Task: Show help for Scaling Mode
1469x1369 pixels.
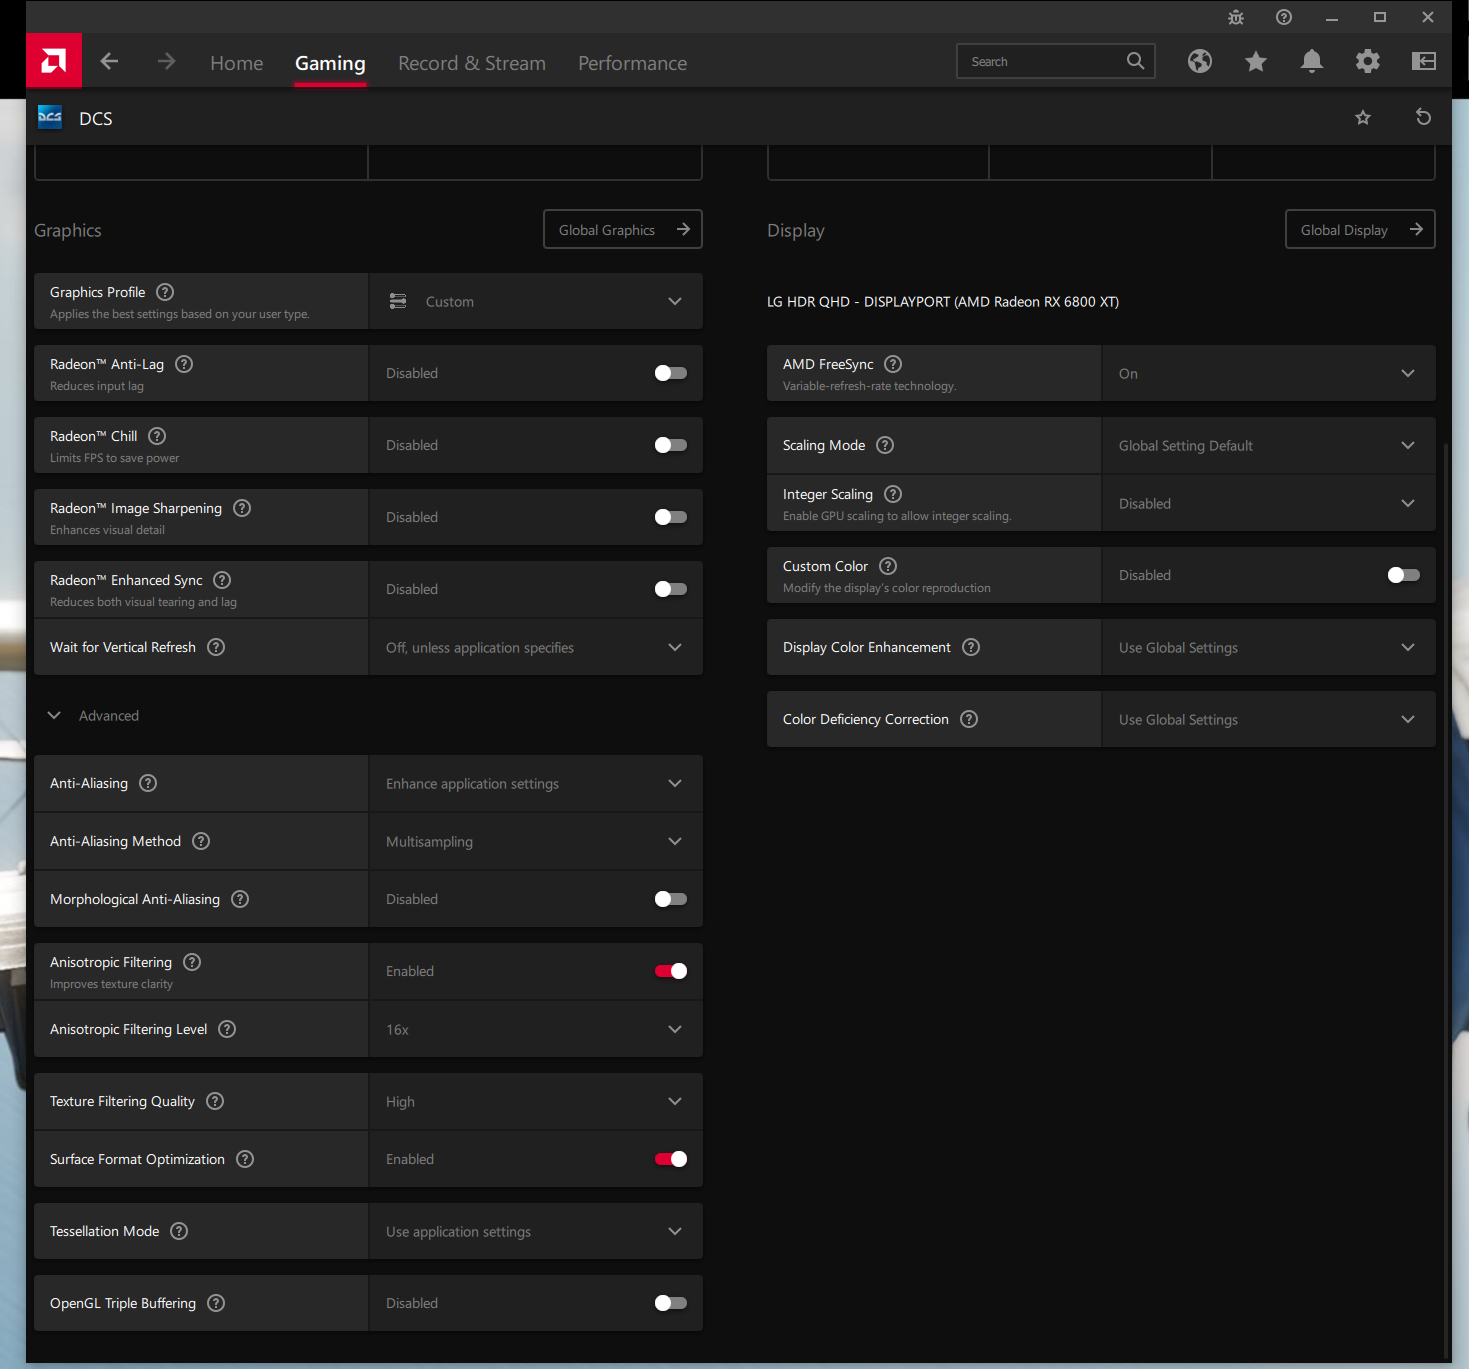Action: (x=885, y=445)
